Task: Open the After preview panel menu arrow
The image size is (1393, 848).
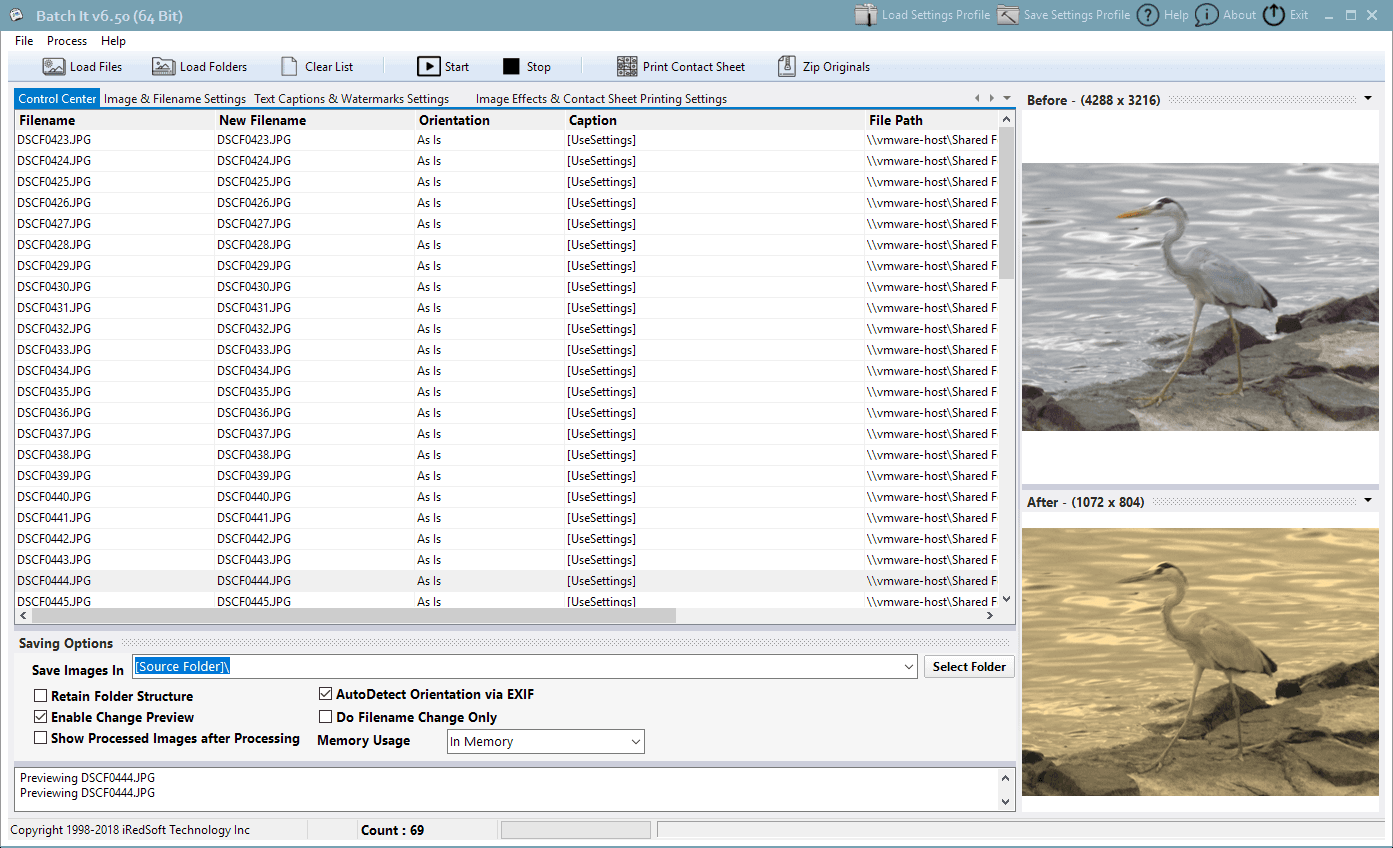Action: click(1368, 501)
